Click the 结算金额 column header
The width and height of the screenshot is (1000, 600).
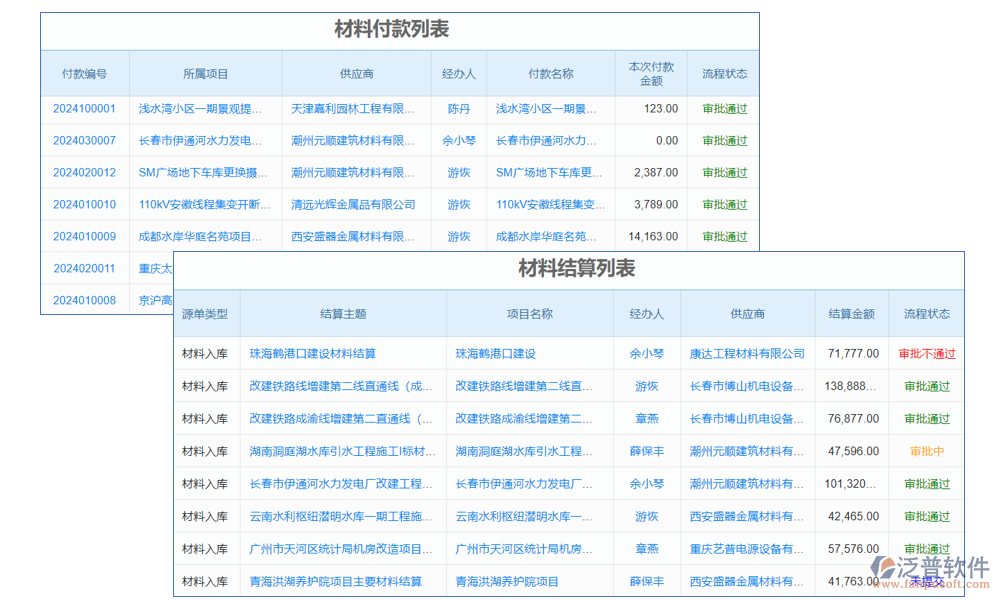(852, 313)
